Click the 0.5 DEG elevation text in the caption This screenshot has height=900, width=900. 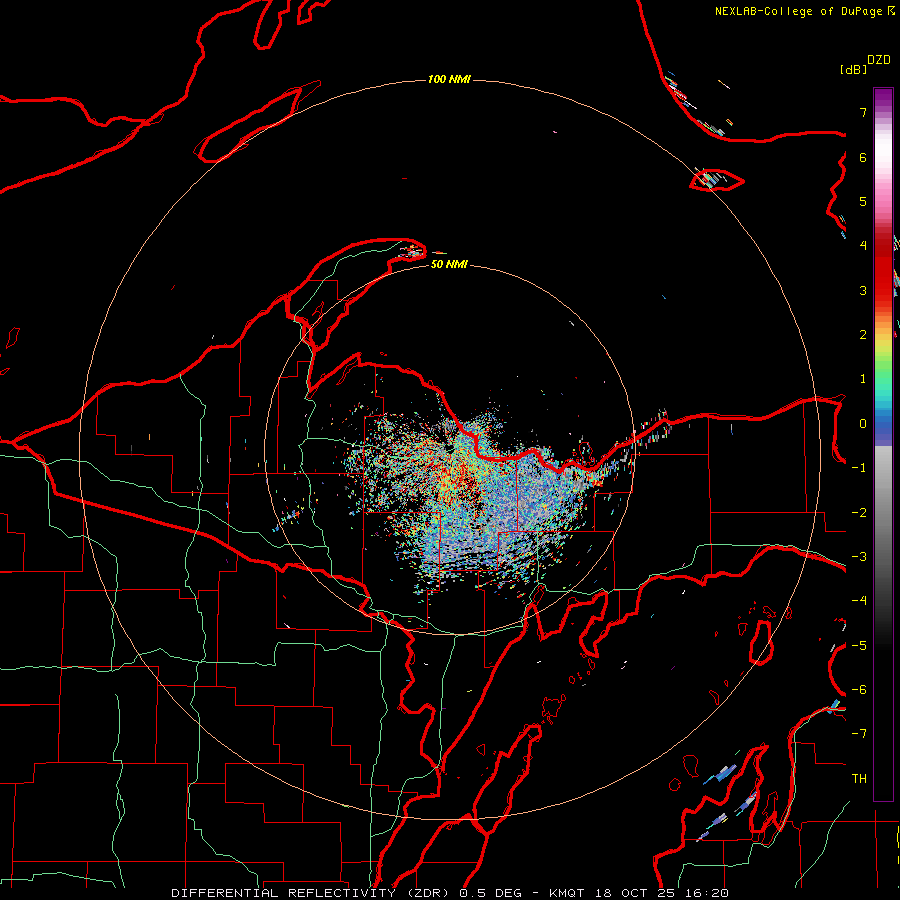pos(491,893)
